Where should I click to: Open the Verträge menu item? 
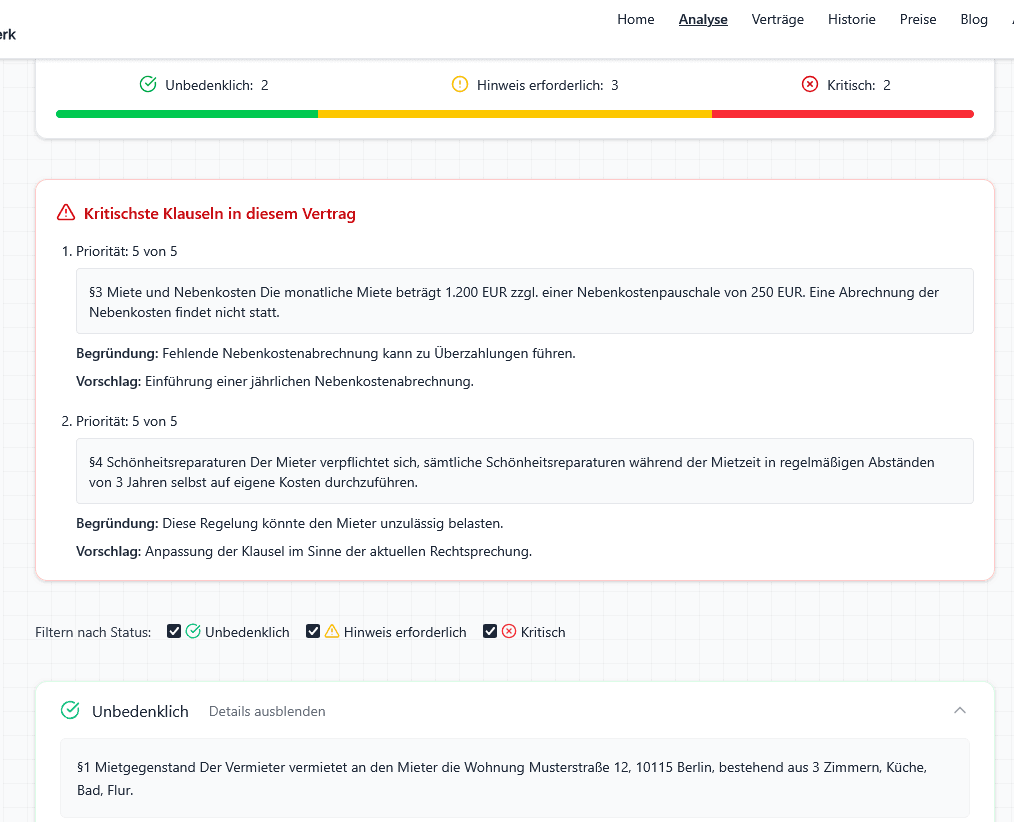click(777, 20)
